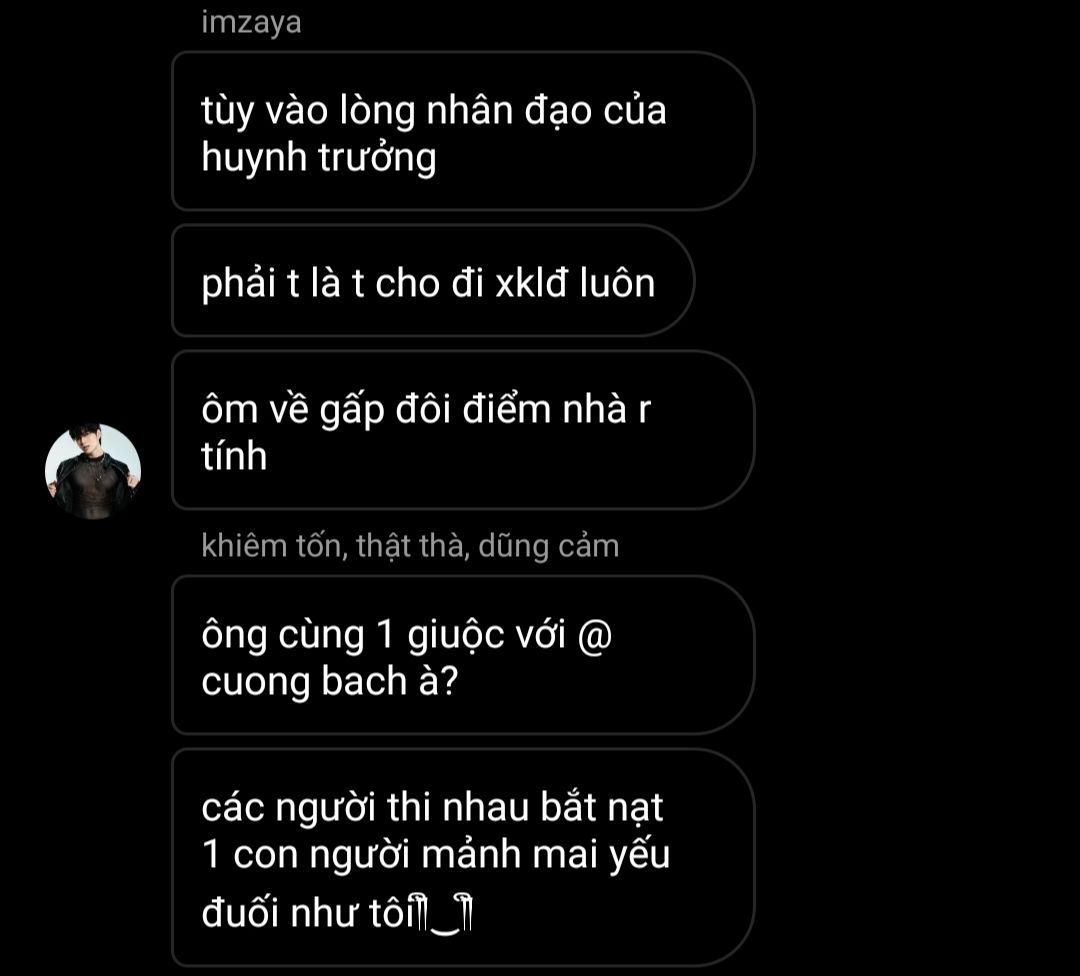Open the imzaya sender name
The height and width of the screenshot is (976, 1080).
pyautogui.click(x=251, y=23)
